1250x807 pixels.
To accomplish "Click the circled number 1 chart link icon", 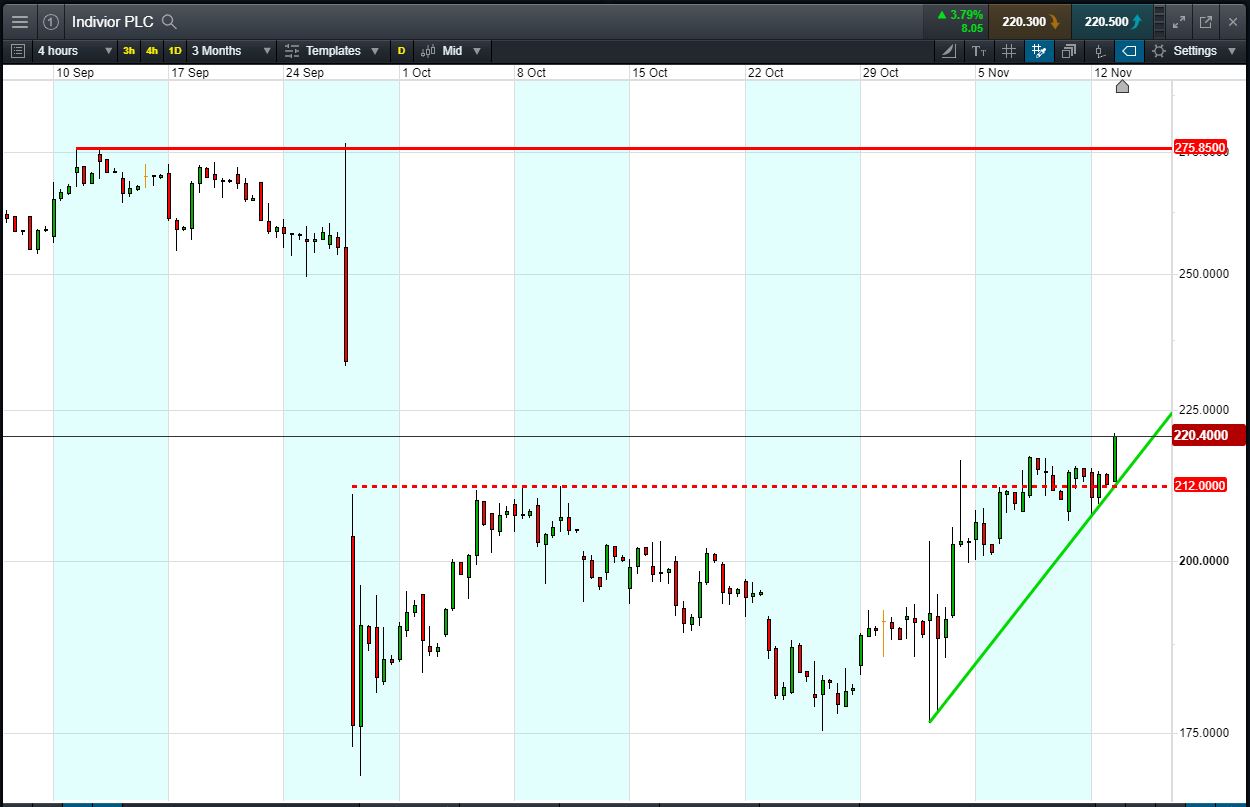I will click(x=51, y=21).
